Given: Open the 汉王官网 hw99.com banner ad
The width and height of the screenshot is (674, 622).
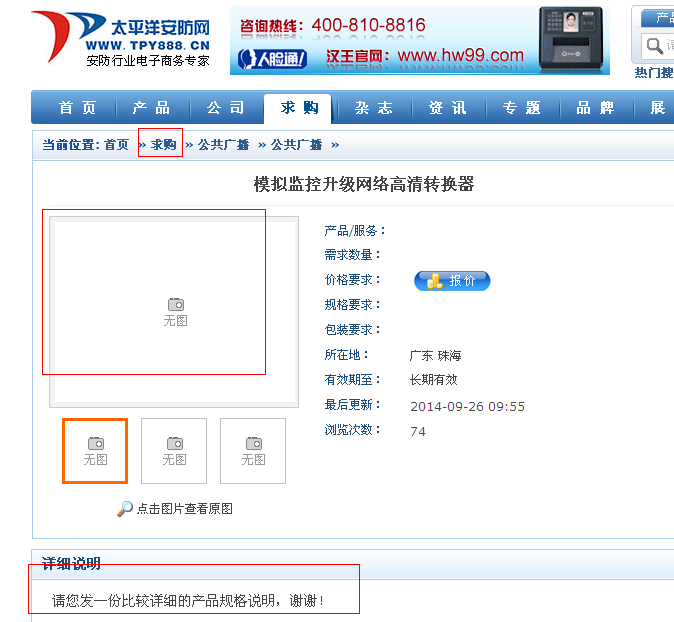Looking at the screenshot, I should tap(420, 40).
